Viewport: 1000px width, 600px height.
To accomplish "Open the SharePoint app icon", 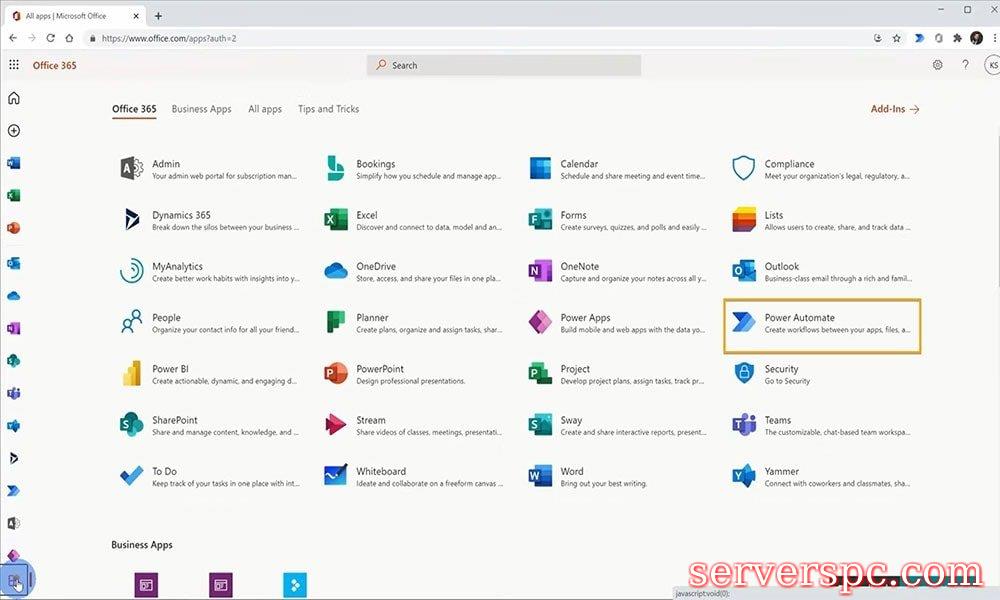I will click(x=131, y=425).
